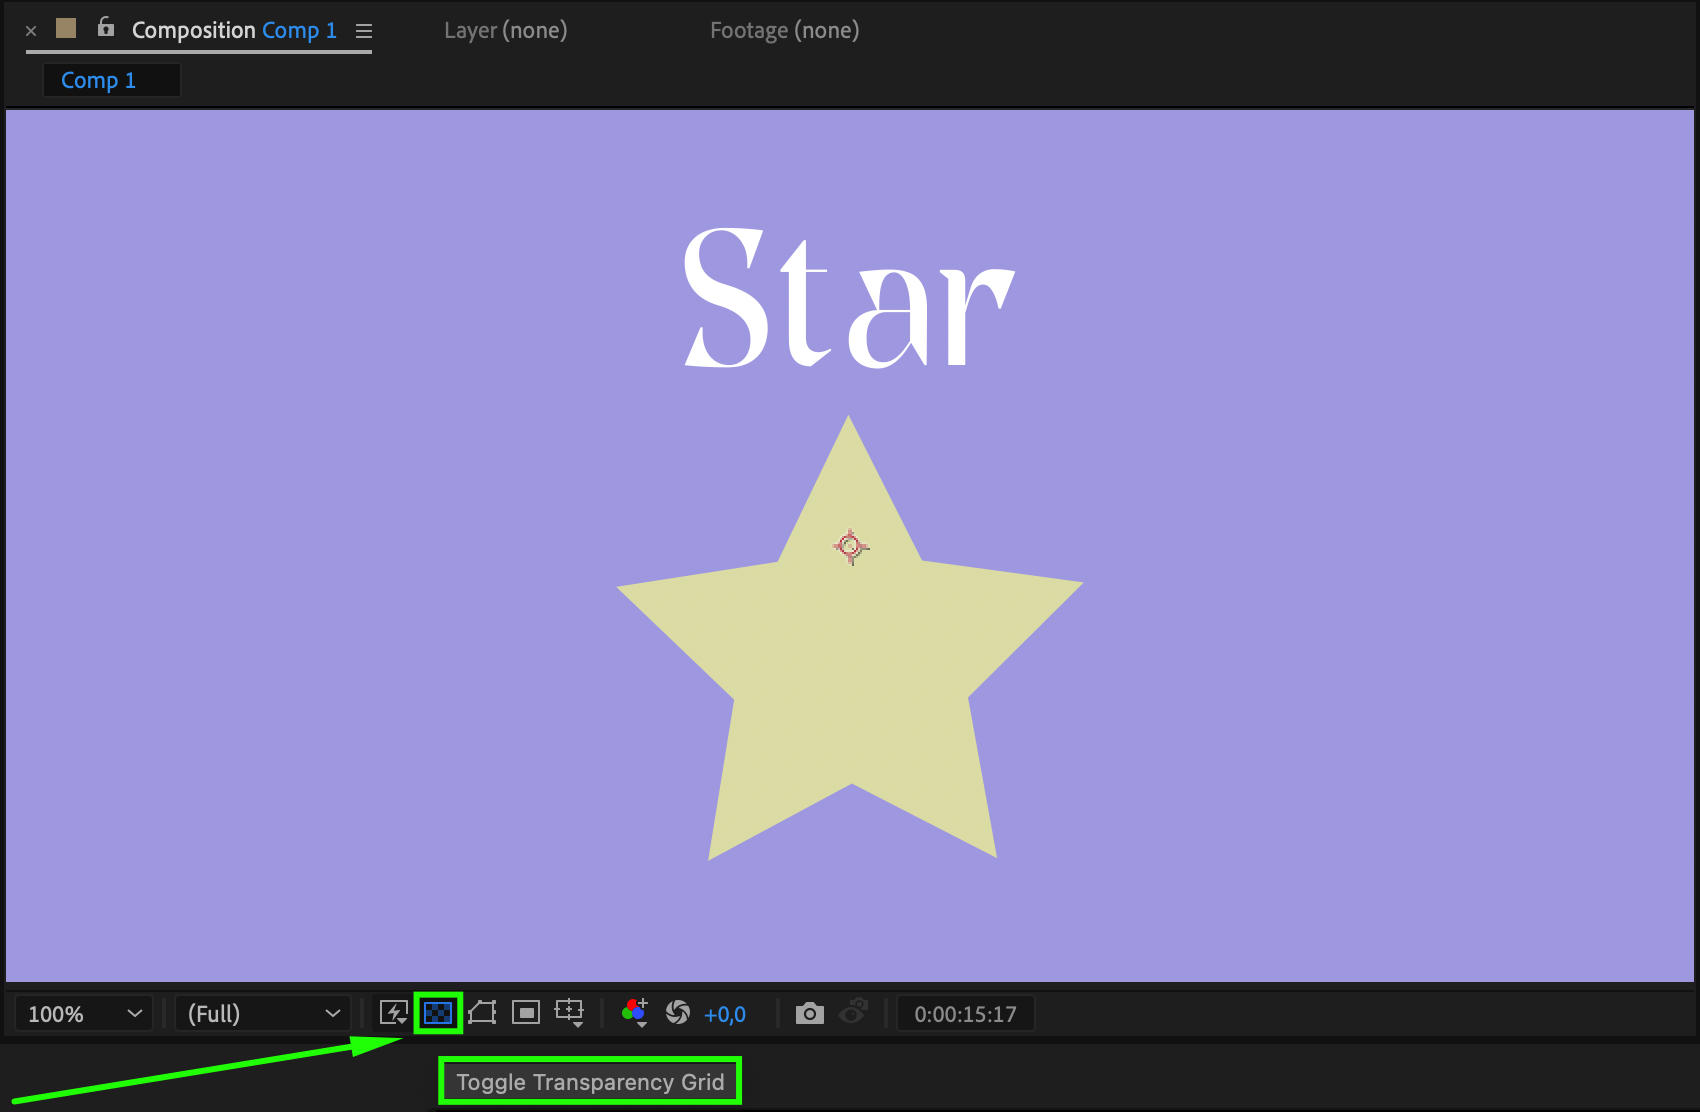1700x1112 pixels.
Task: Open the 100% magnification dropdown
Action: 84,1014
